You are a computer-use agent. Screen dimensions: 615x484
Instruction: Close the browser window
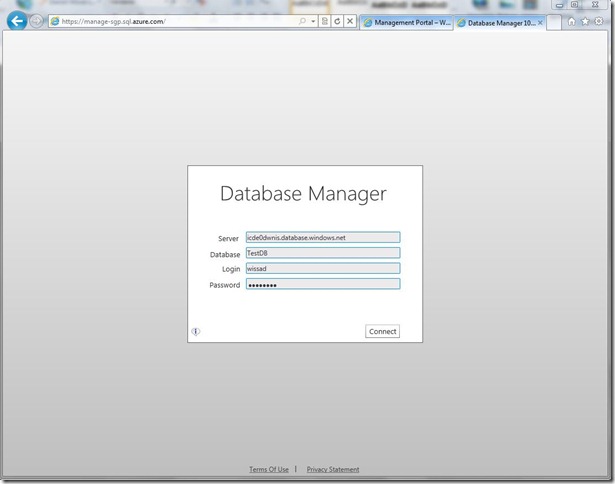[595, 5]
